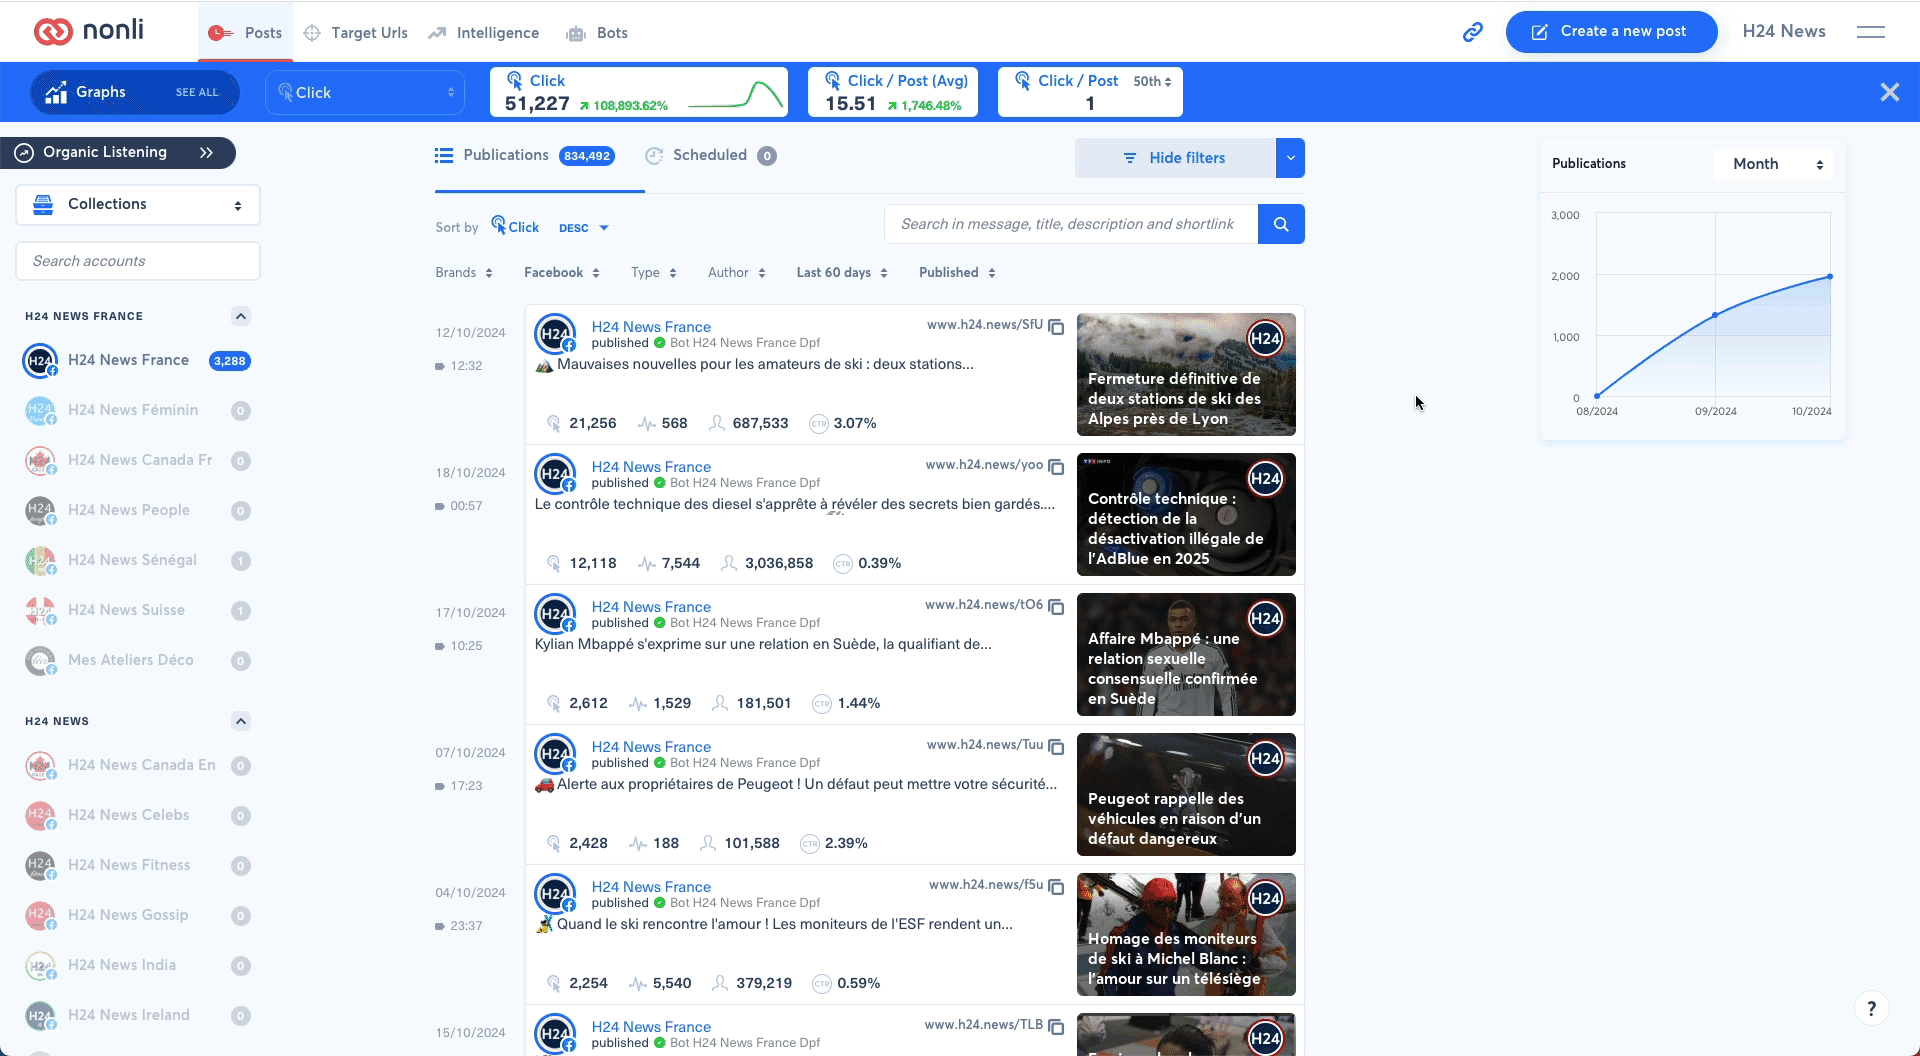Click SEE ALL graphs
Image resolution: width=1920 pixels, height=1056 pixels.
tap(197, 92)
